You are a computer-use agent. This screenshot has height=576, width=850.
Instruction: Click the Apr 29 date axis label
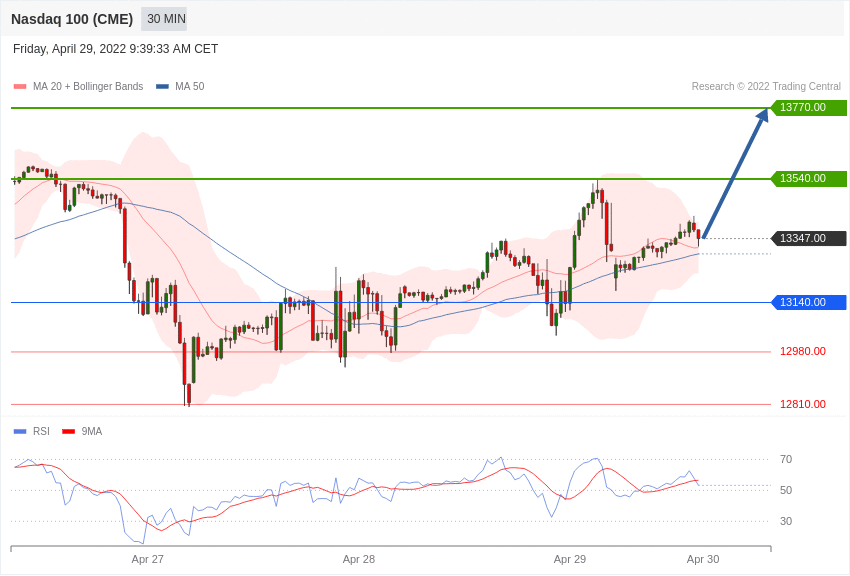[570, 559]
